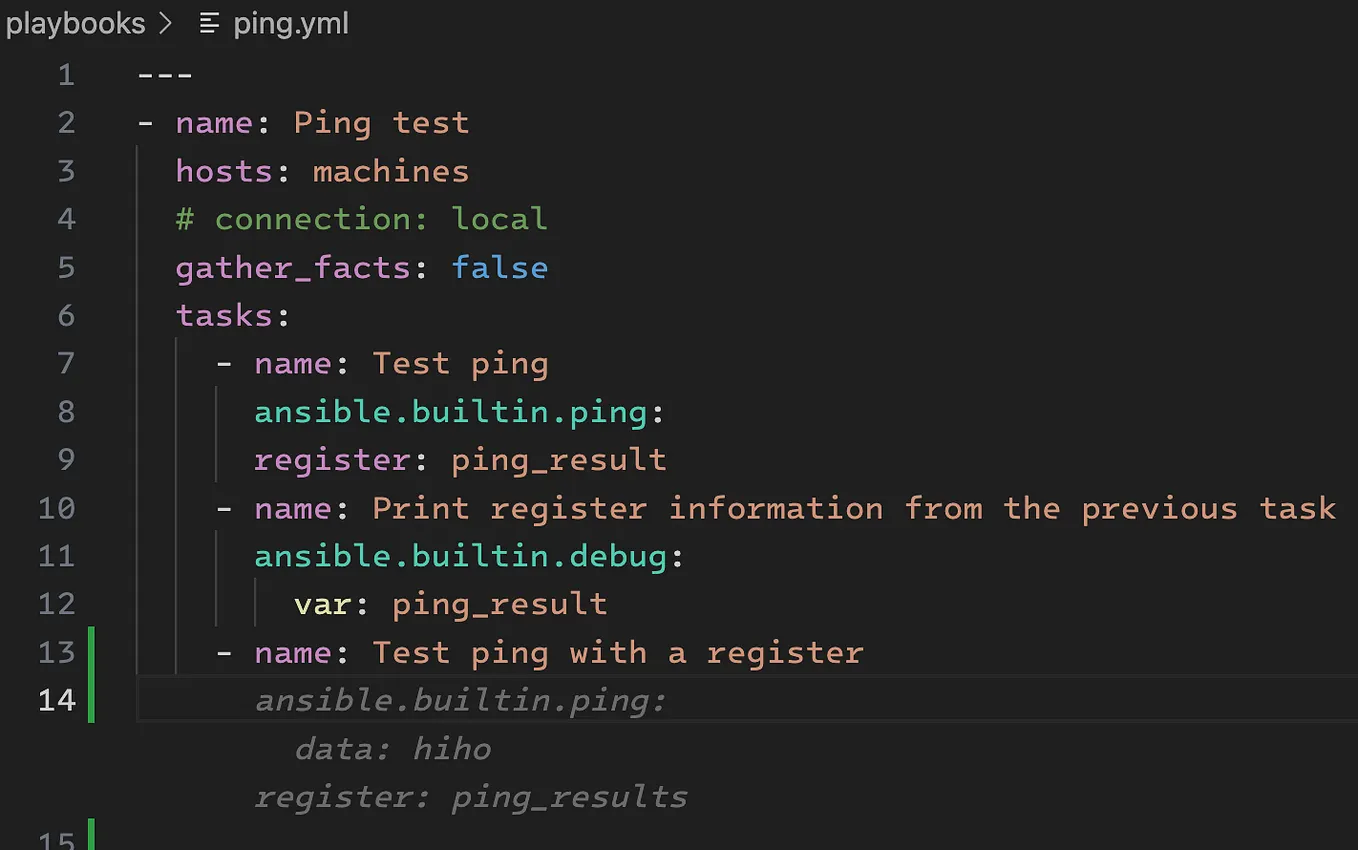Image resolution: width=1358 pixels, height=850 pixels.
Task: Expand the breadcrumb chevron after playbooks
Action: tap(166, 24)
